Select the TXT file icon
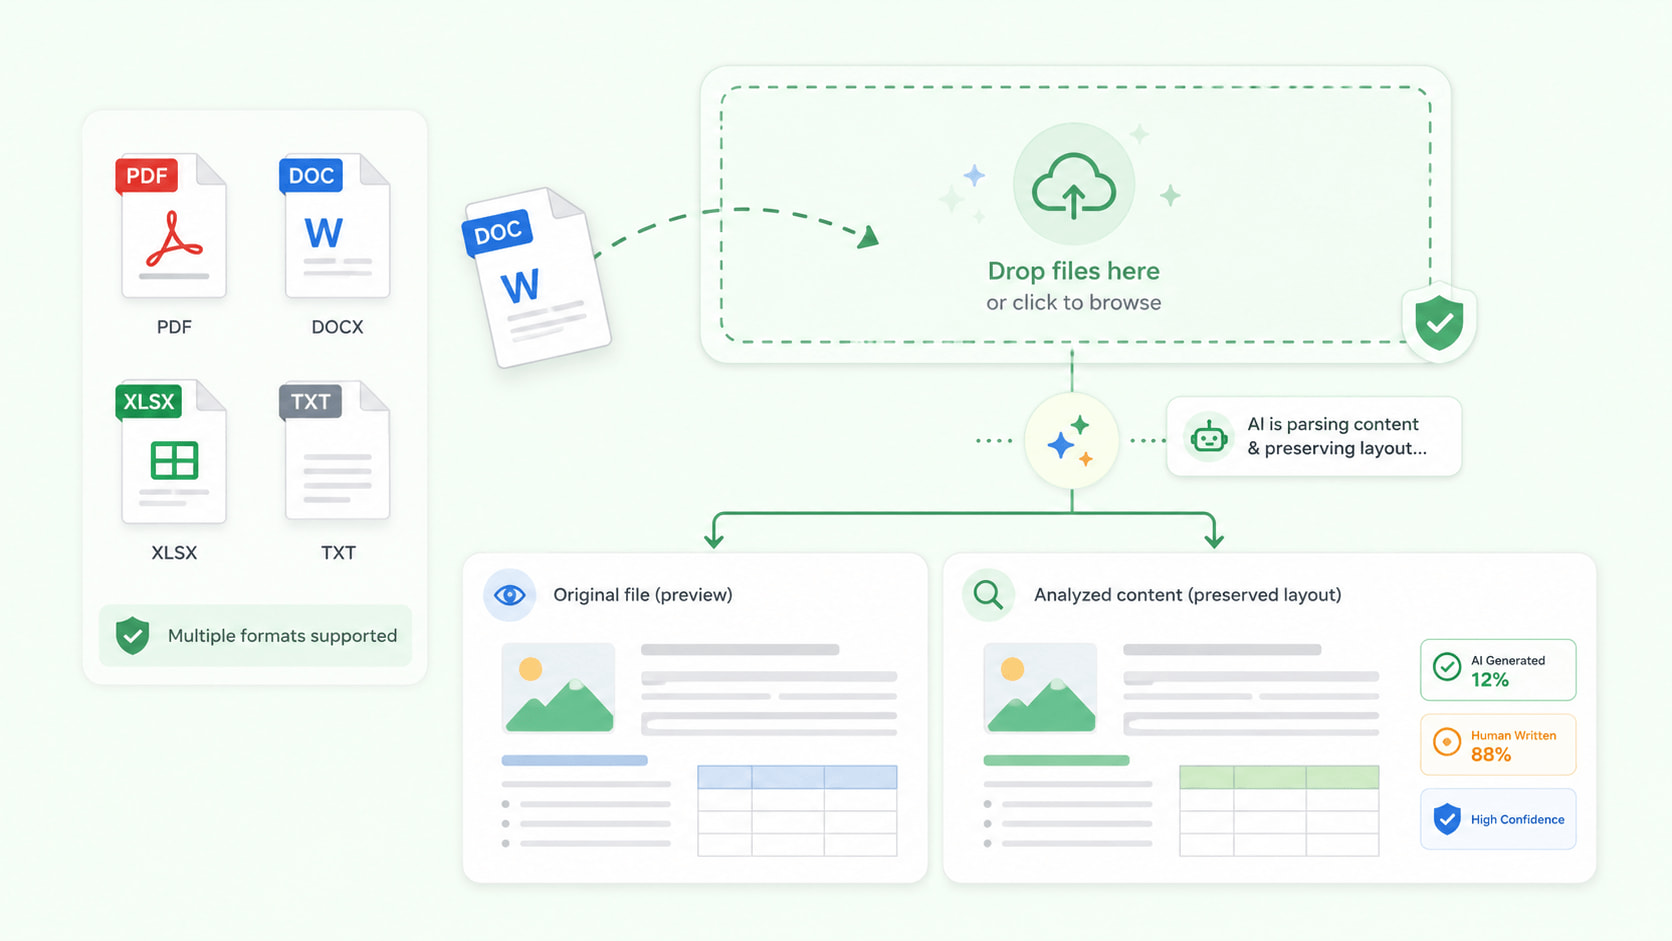 [x=335, y=452]
